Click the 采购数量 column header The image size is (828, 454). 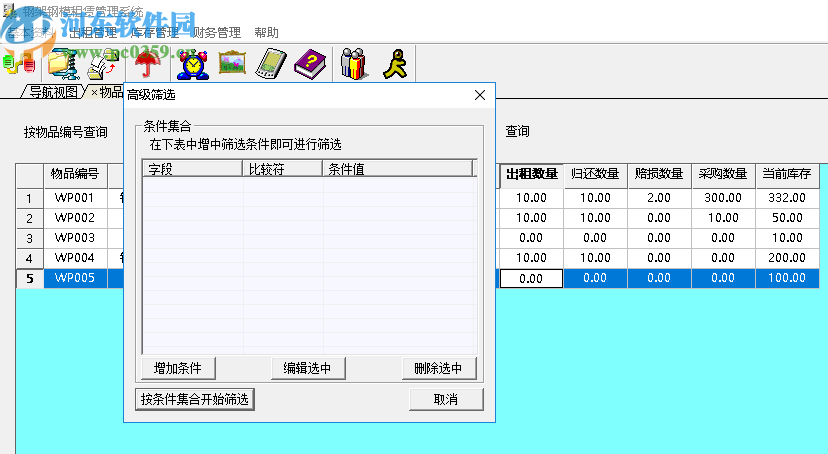click(723, 174)
